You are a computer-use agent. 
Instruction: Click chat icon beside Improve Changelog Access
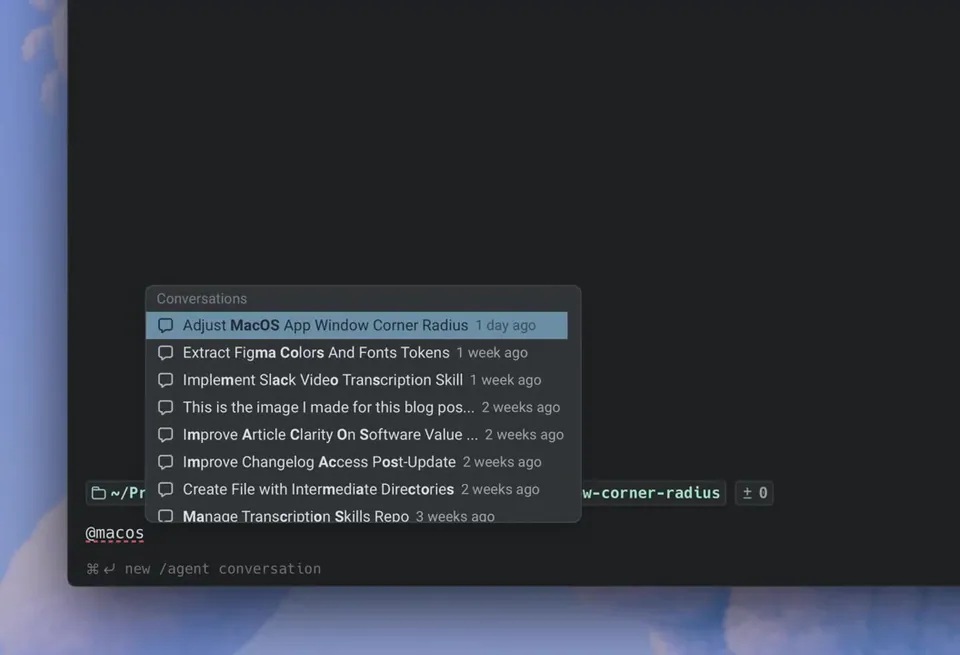pyautogui.click(x=165, y=462)
